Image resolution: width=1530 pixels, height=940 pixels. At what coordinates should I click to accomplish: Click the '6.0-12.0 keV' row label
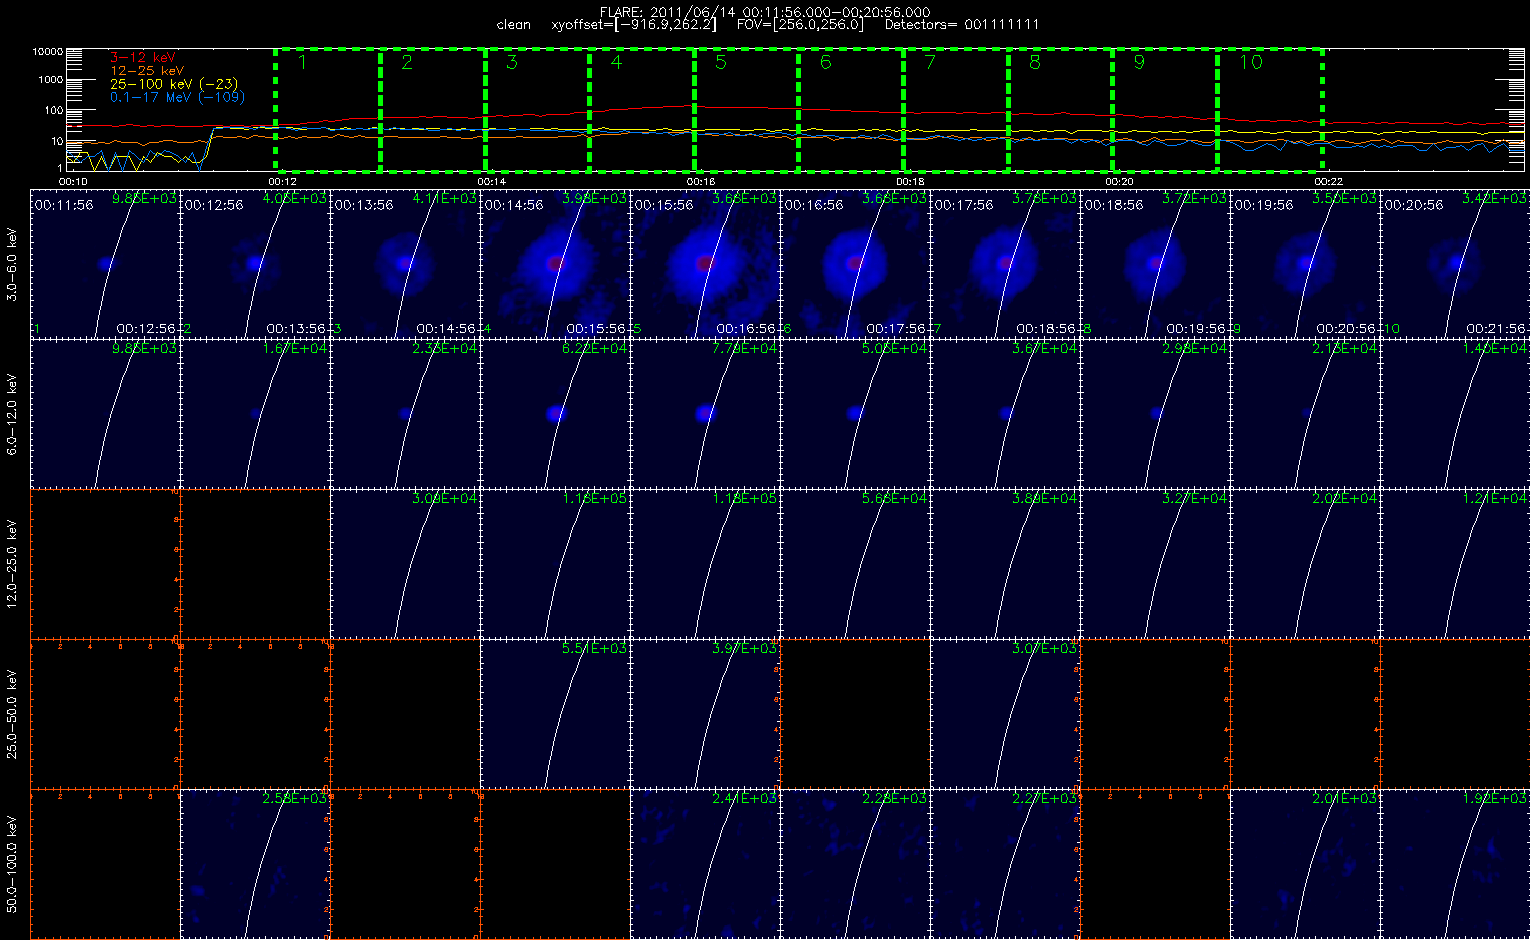tap(12, 414)
